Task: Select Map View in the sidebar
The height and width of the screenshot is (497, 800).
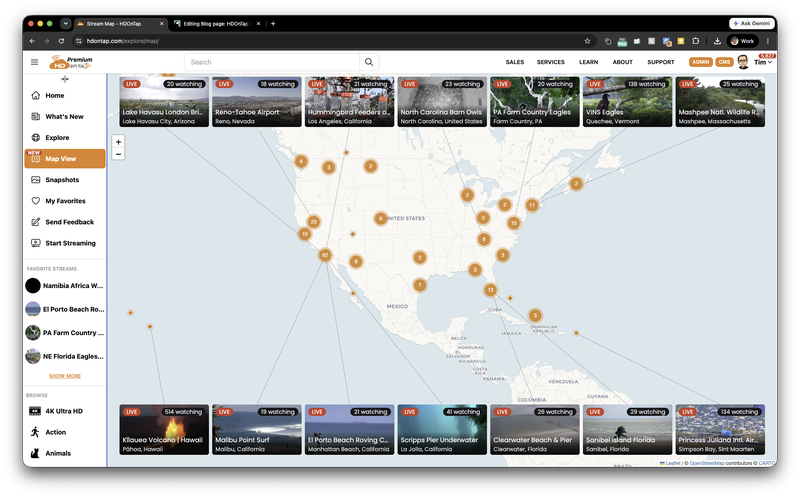Action: coord(65,159)
